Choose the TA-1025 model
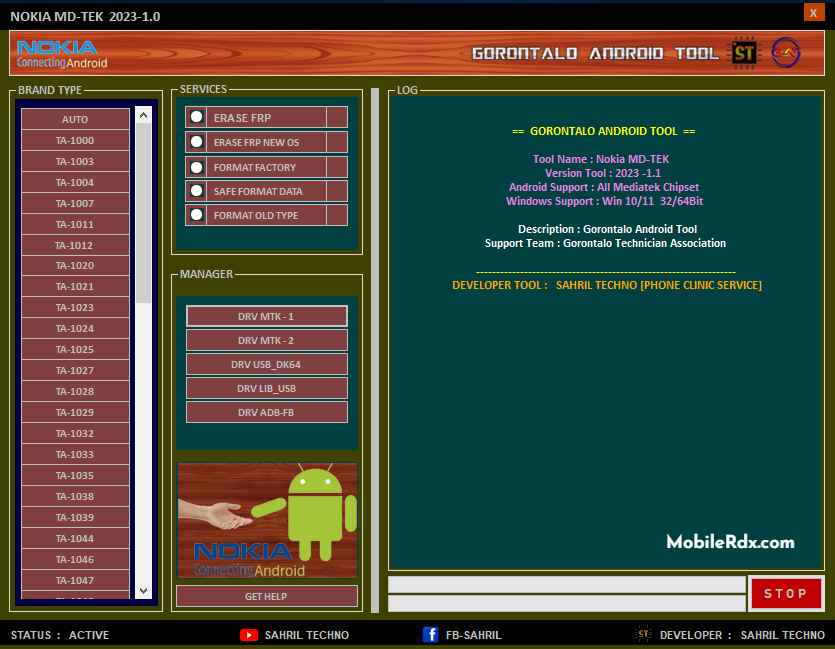The height and width of the screenshot is (649, 835). pyautogui.click(x=75, y=349)
